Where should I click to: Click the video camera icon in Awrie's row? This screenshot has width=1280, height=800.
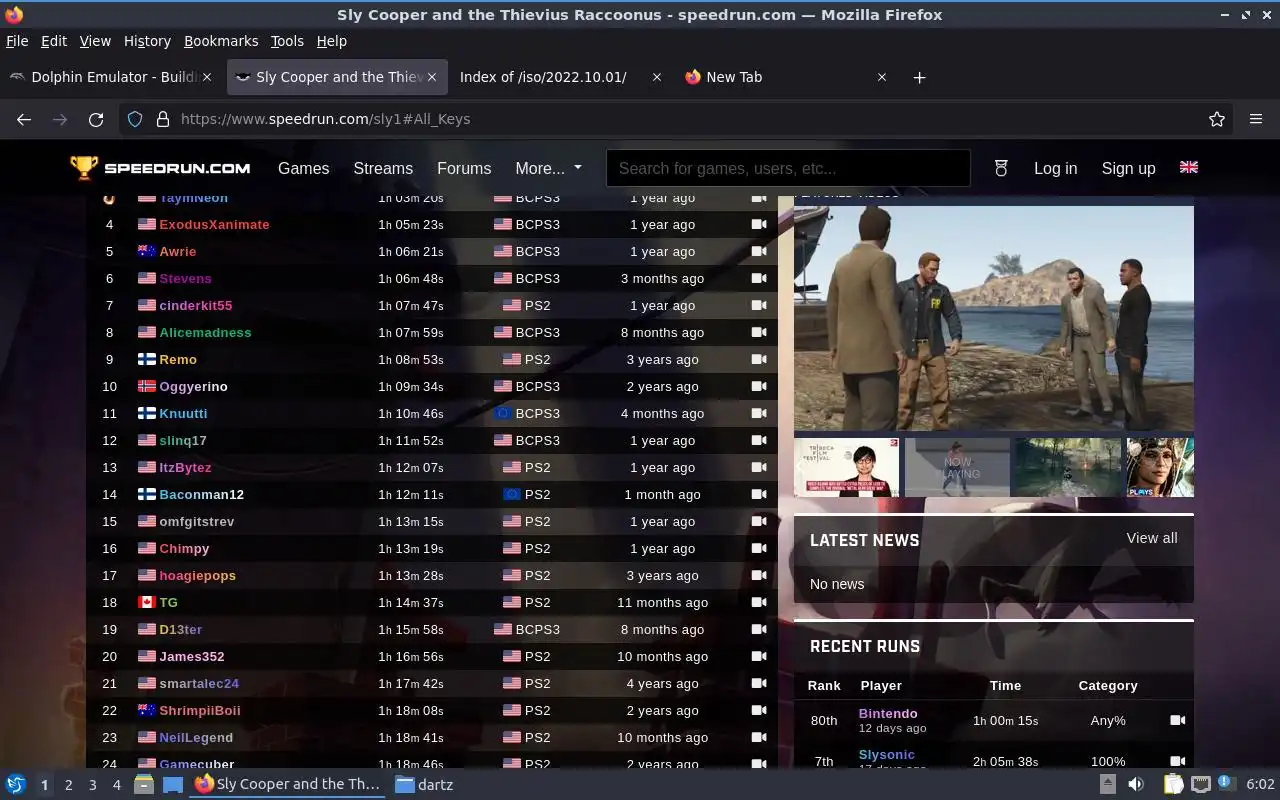pyautogui.click(x=759, y=251)
